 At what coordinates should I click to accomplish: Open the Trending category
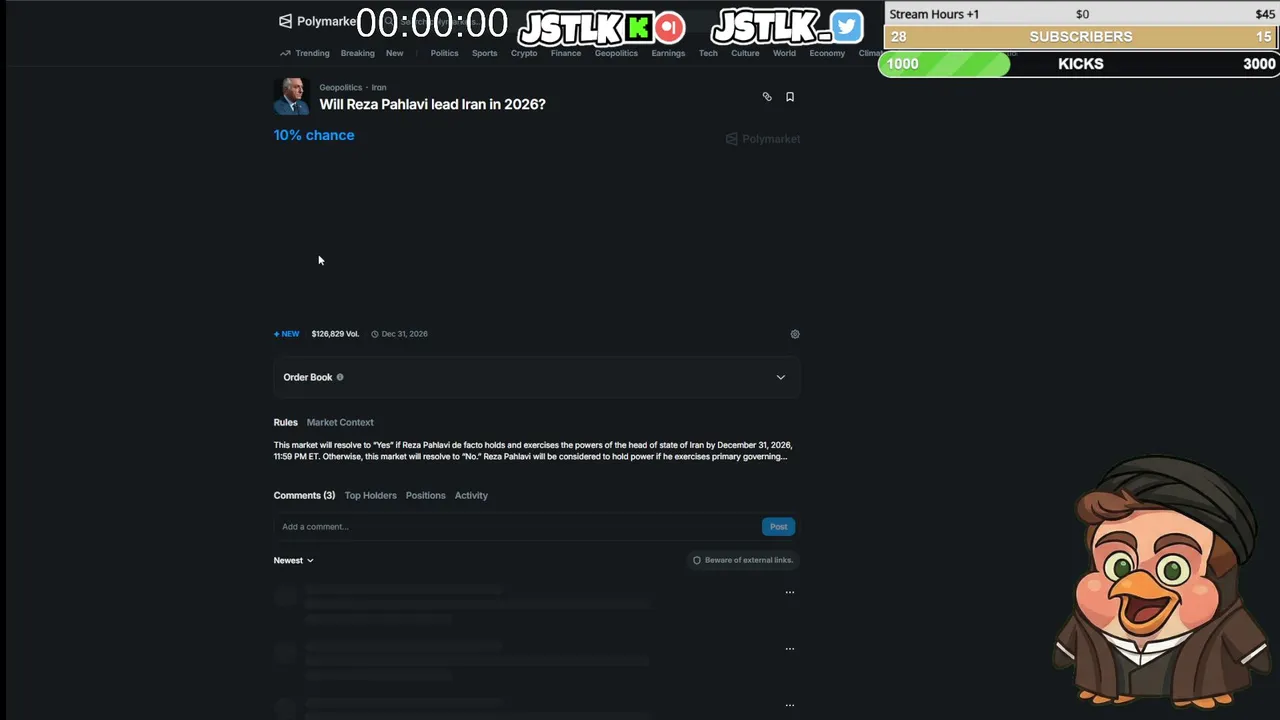312,53
